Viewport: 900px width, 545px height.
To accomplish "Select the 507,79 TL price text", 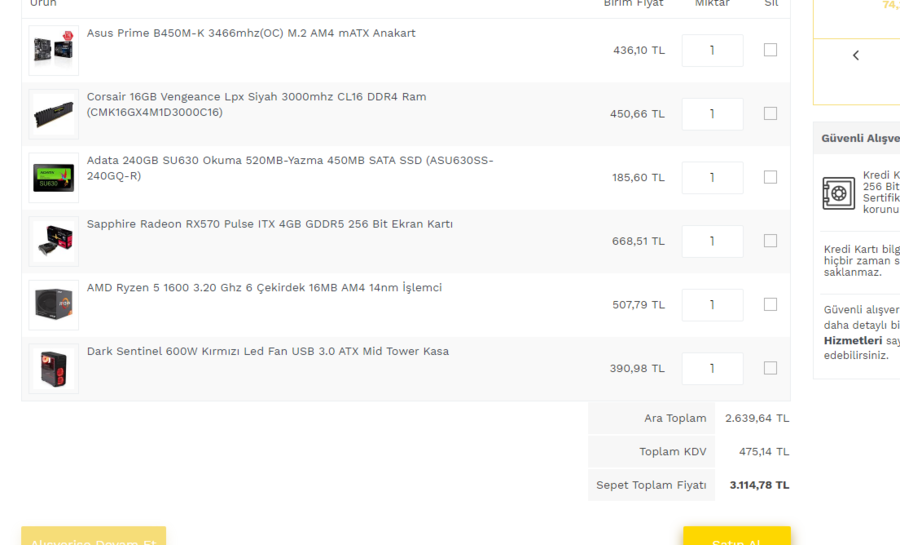I will [638, 305].
